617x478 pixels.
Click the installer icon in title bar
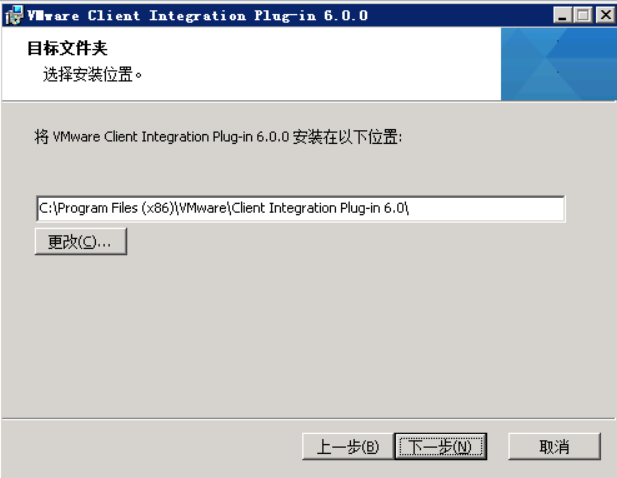13,15
